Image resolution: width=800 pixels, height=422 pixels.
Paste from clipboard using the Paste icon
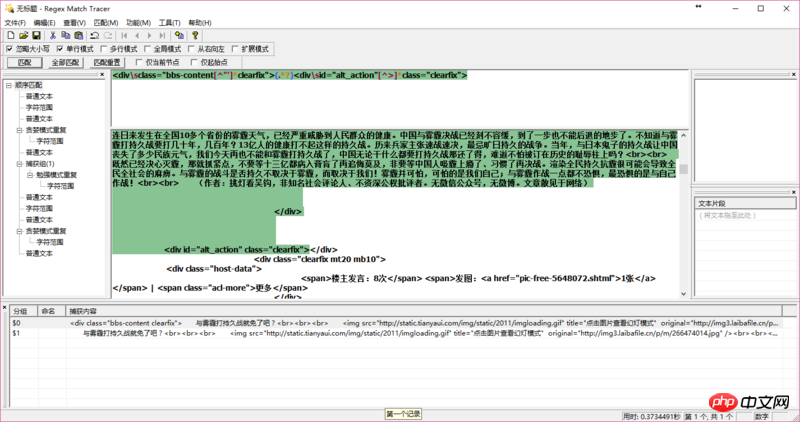click(79, 35)
